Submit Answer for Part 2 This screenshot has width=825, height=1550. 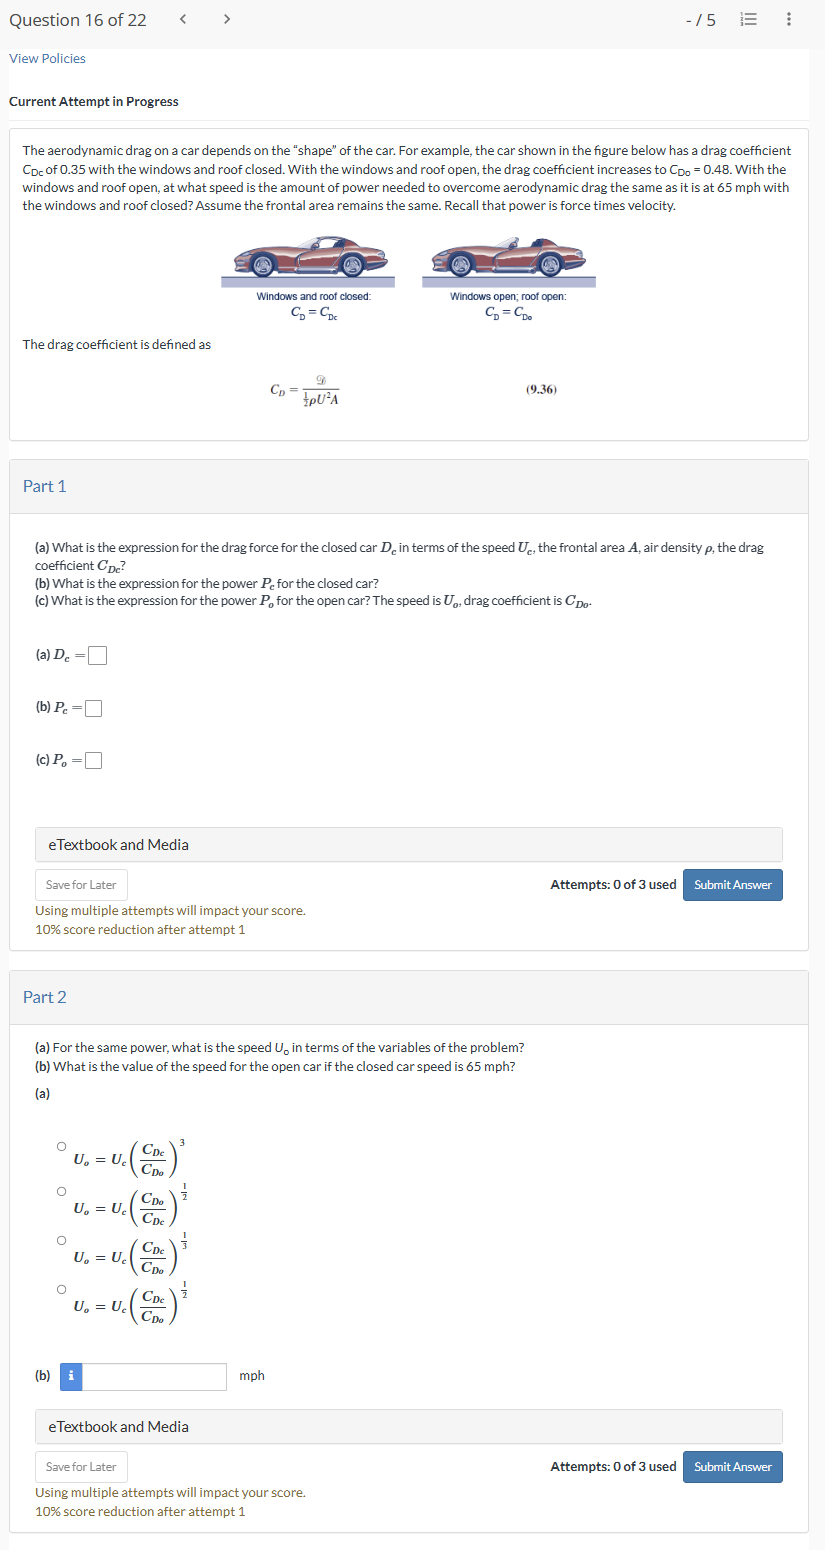[733, 1467]
